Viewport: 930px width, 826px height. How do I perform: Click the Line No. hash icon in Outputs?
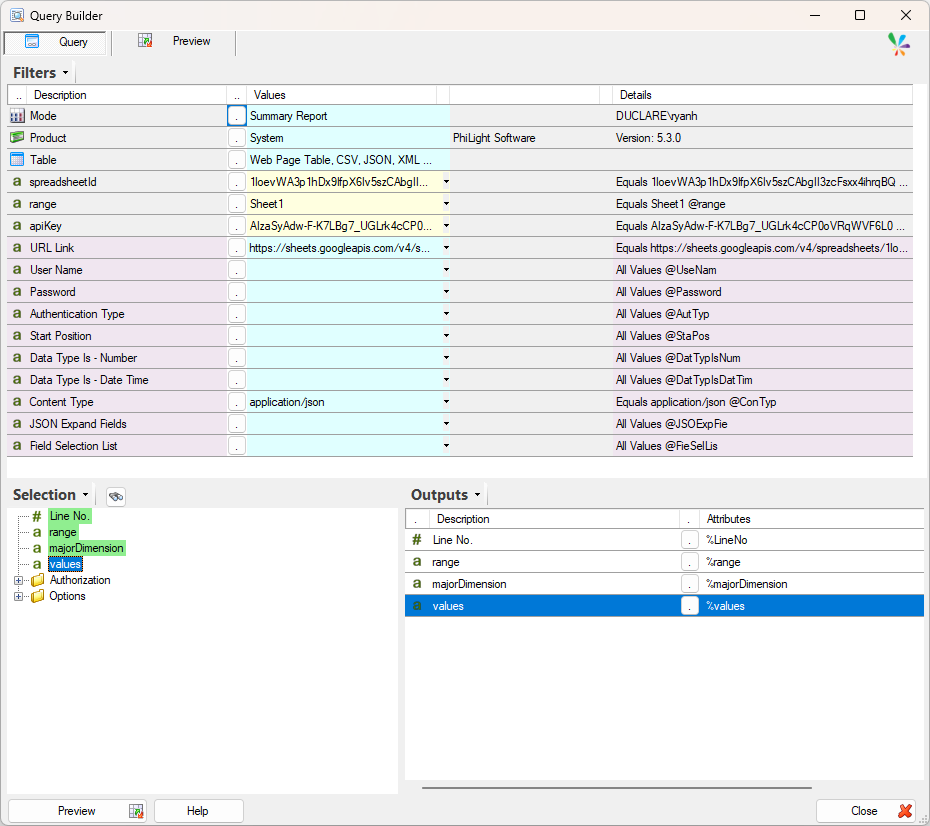tap(417, 540)
